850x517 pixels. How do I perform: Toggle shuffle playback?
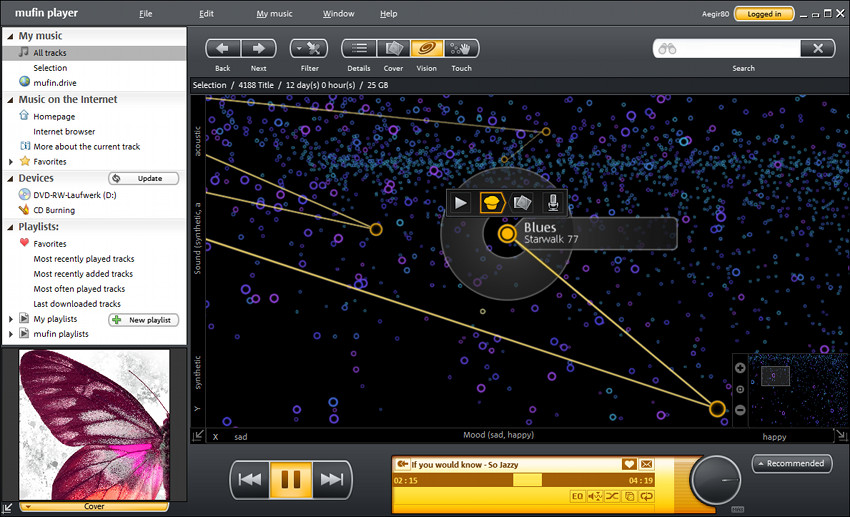click(612, 496)
